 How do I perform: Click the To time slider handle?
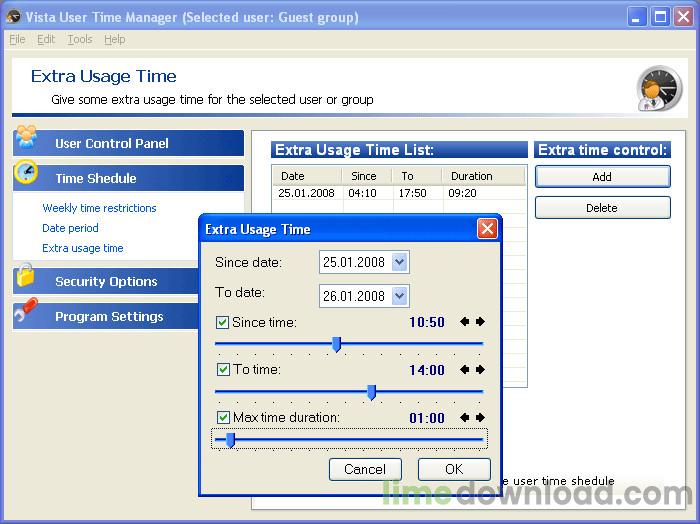point(371,392)
